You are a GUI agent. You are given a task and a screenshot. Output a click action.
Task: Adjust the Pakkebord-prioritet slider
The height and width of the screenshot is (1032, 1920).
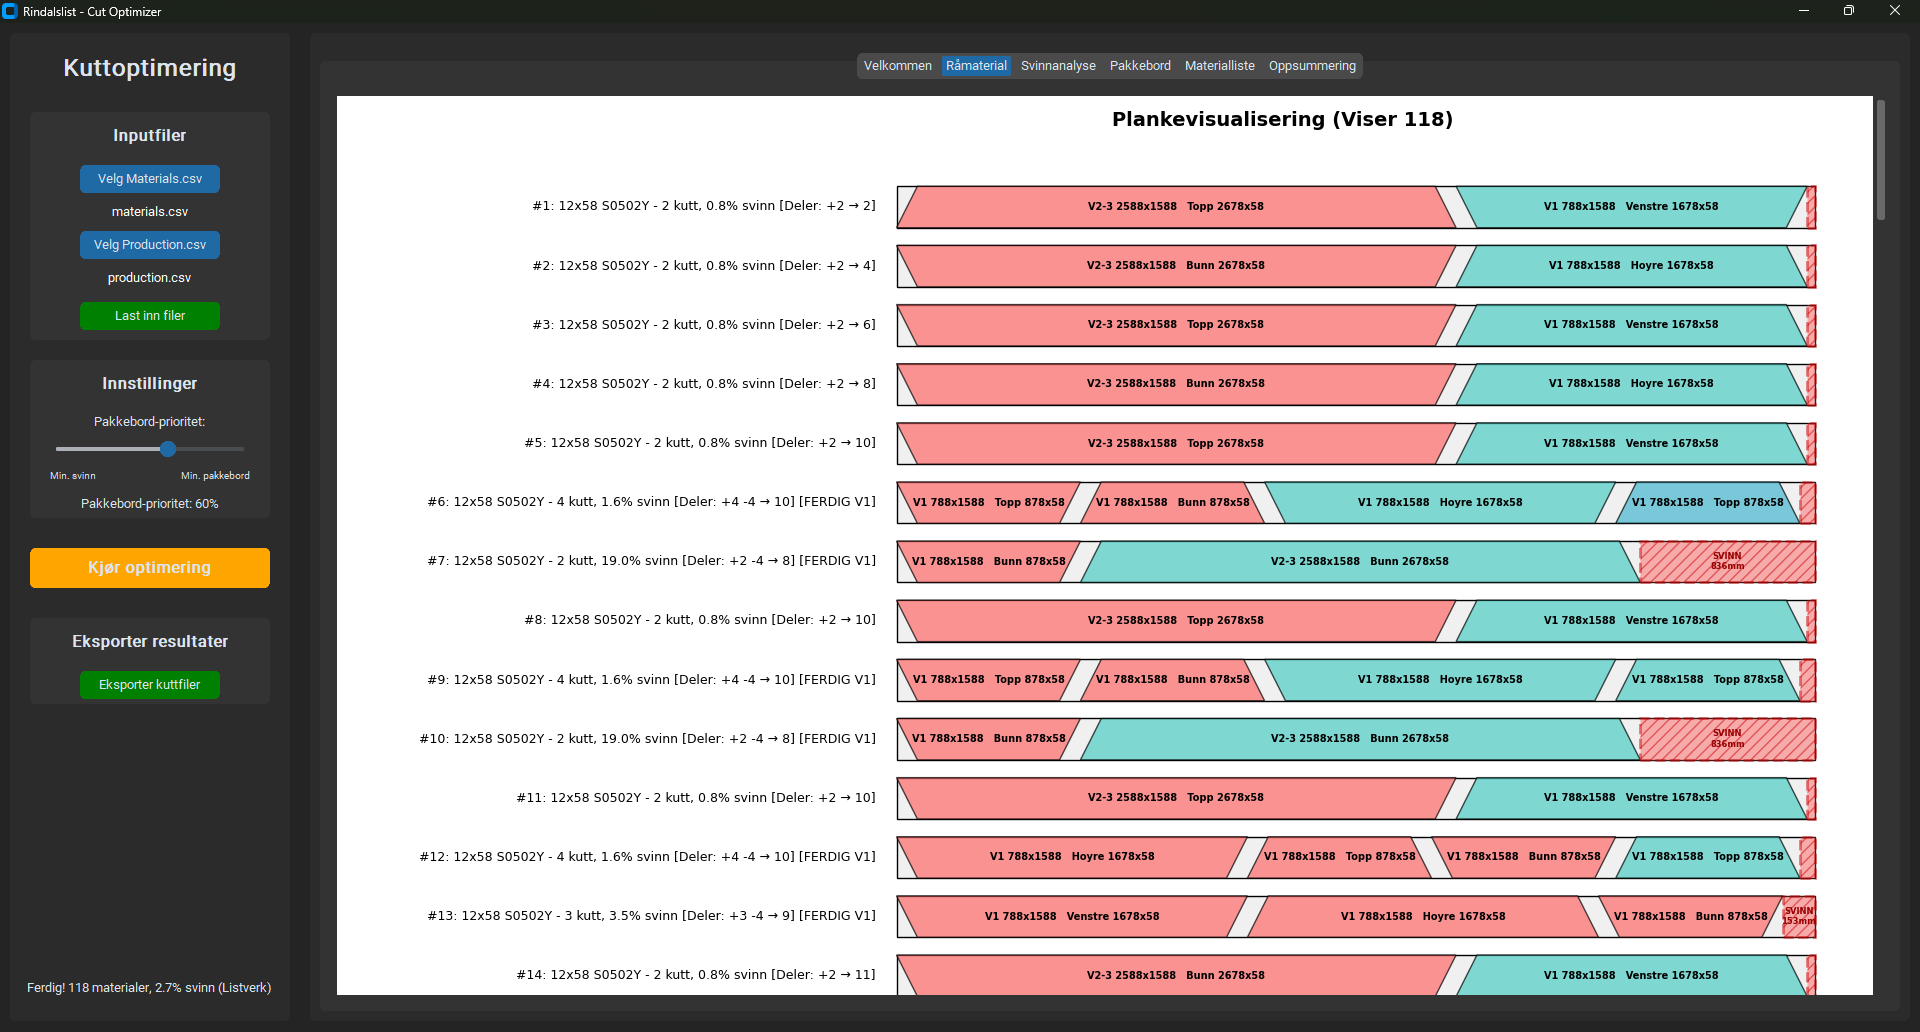pyautogui.click(x=168, y=449)
